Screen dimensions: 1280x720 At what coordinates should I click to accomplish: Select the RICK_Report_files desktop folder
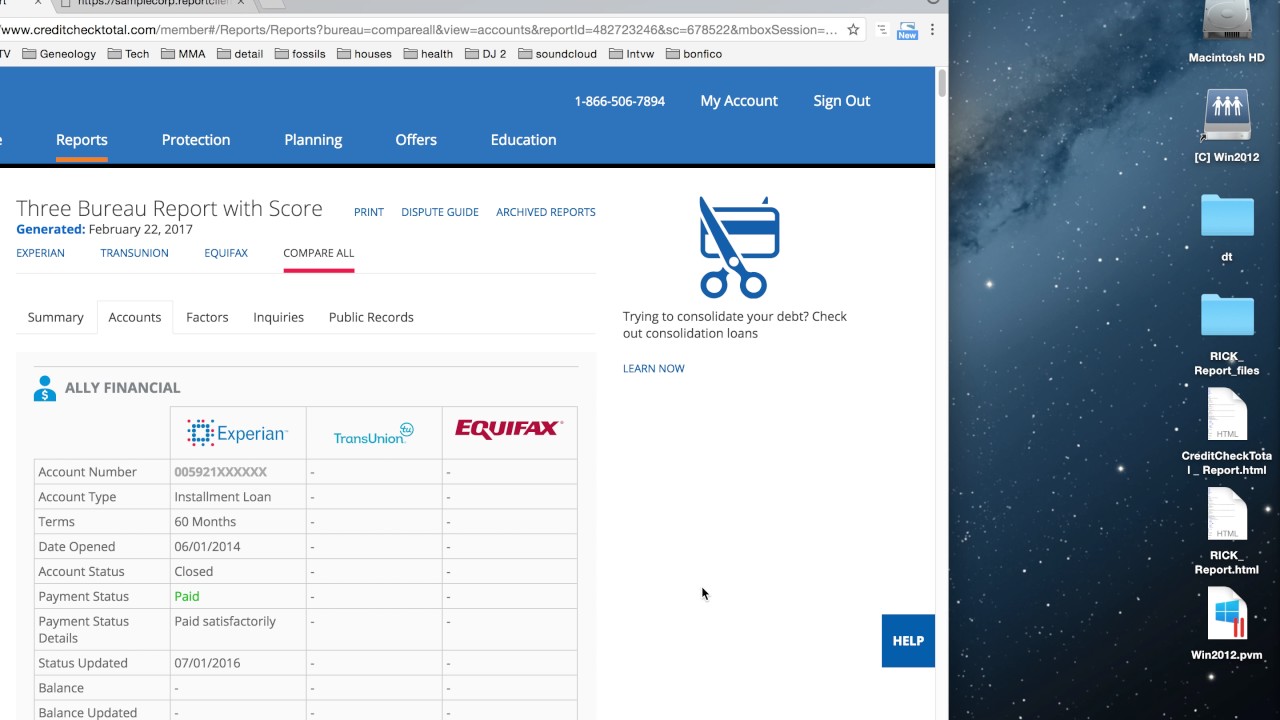point(1227,335)
